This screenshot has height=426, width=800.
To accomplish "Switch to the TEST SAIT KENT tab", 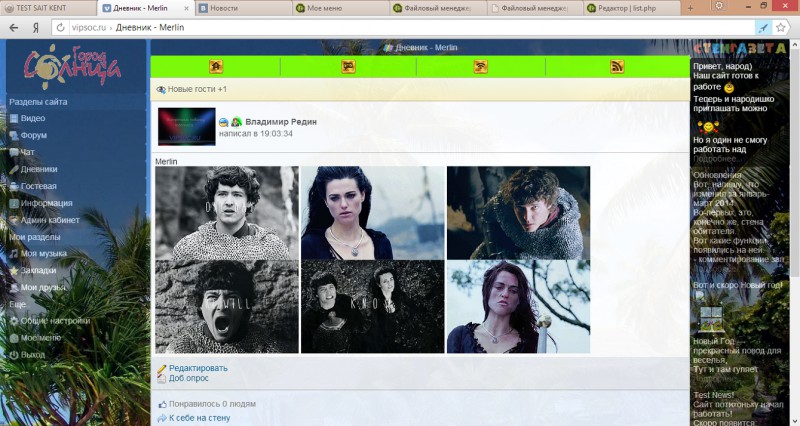I will pyautogui.click(x=48, y=8).
